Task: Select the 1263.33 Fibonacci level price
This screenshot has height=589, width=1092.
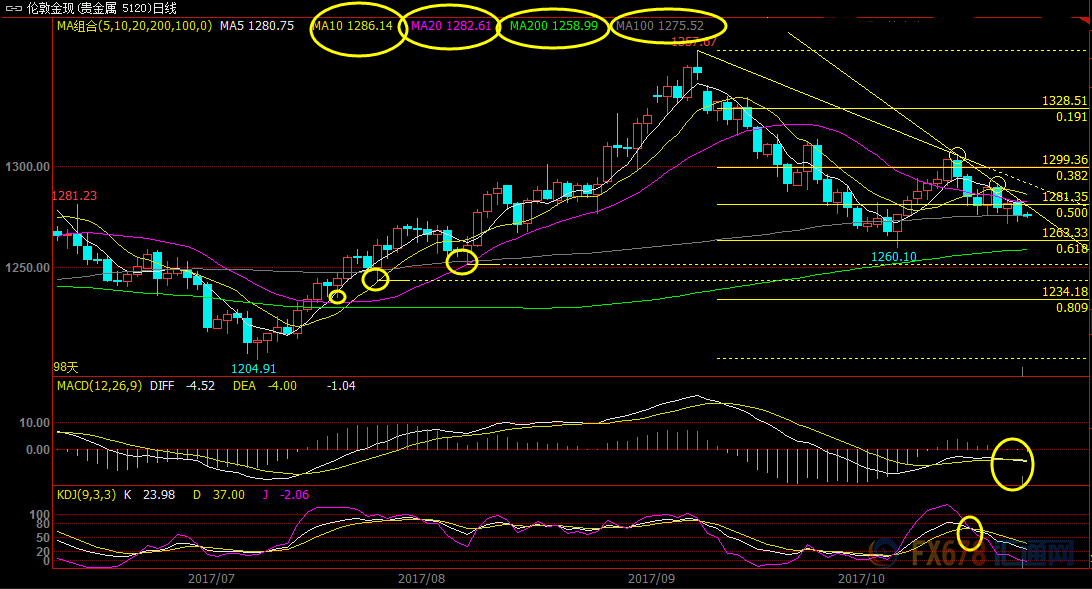Action: point(1064,233)
